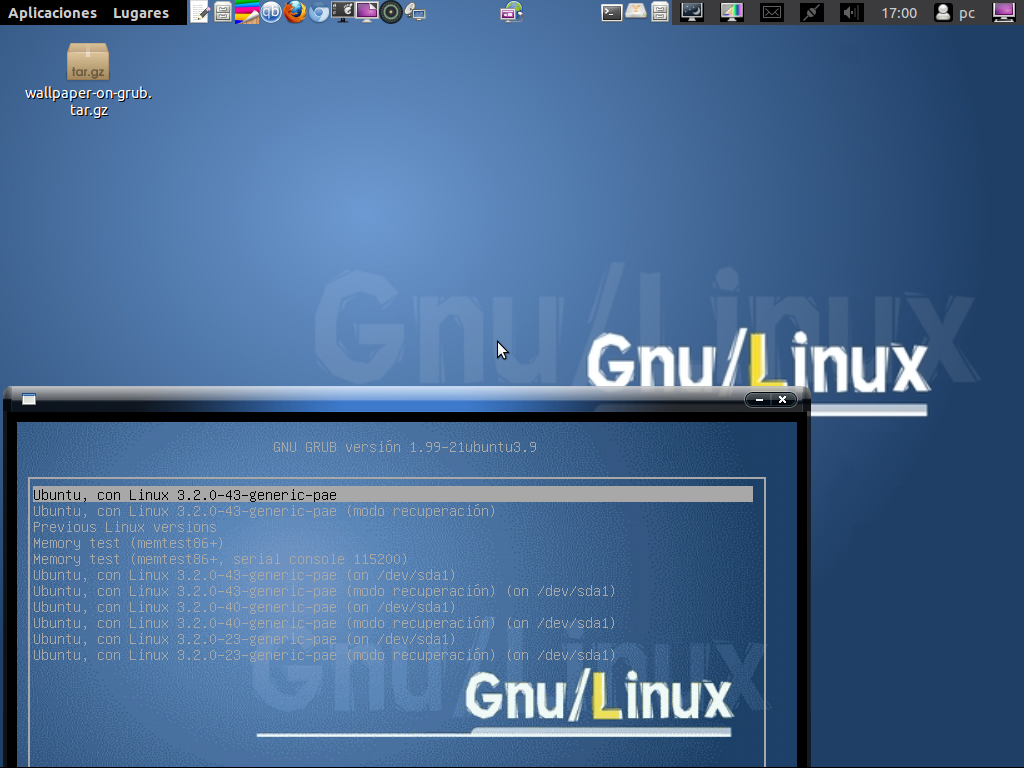
Task: Open the pc user account menu
Action: pos(955,12)
